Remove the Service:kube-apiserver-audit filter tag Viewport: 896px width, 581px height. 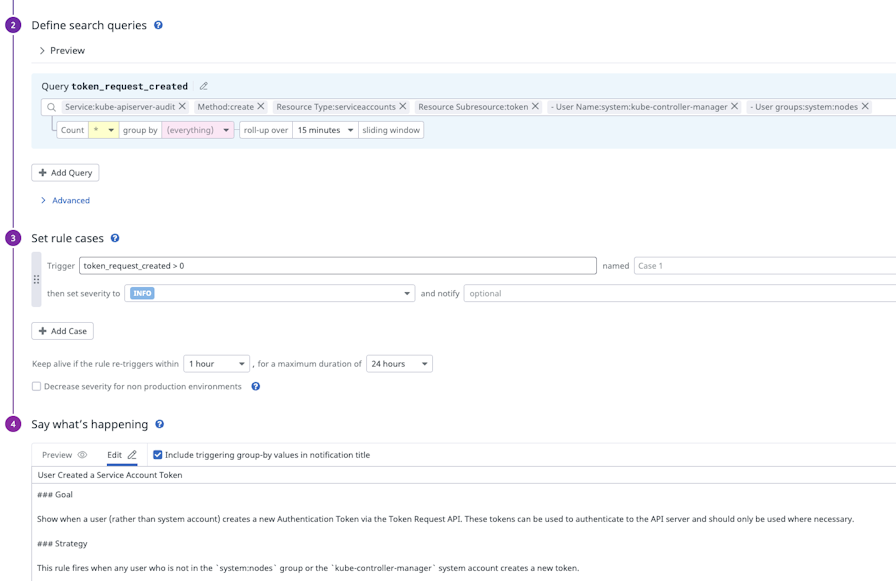pos(182,106)
